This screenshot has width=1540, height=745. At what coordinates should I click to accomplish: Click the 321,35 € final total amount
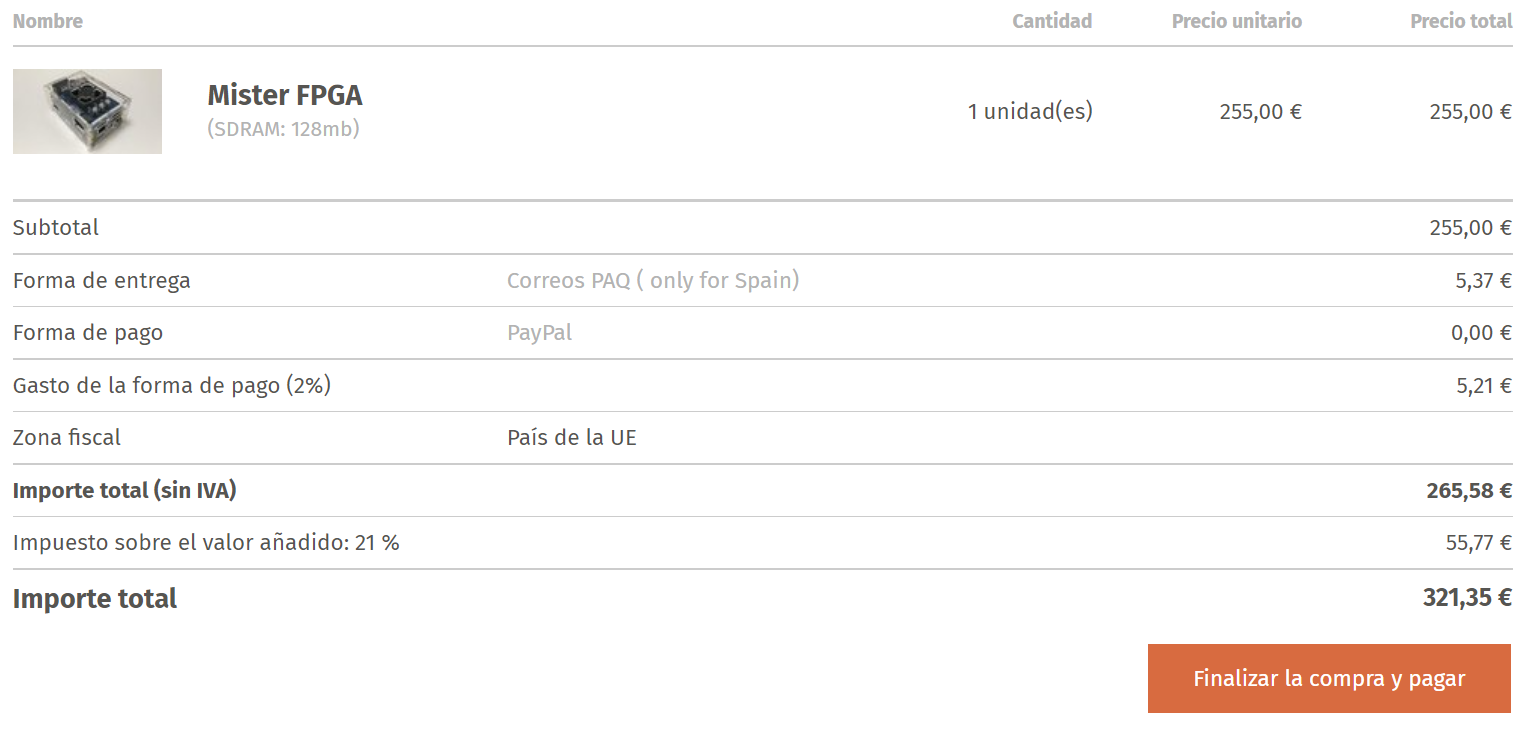click(x=1466, y=598)
